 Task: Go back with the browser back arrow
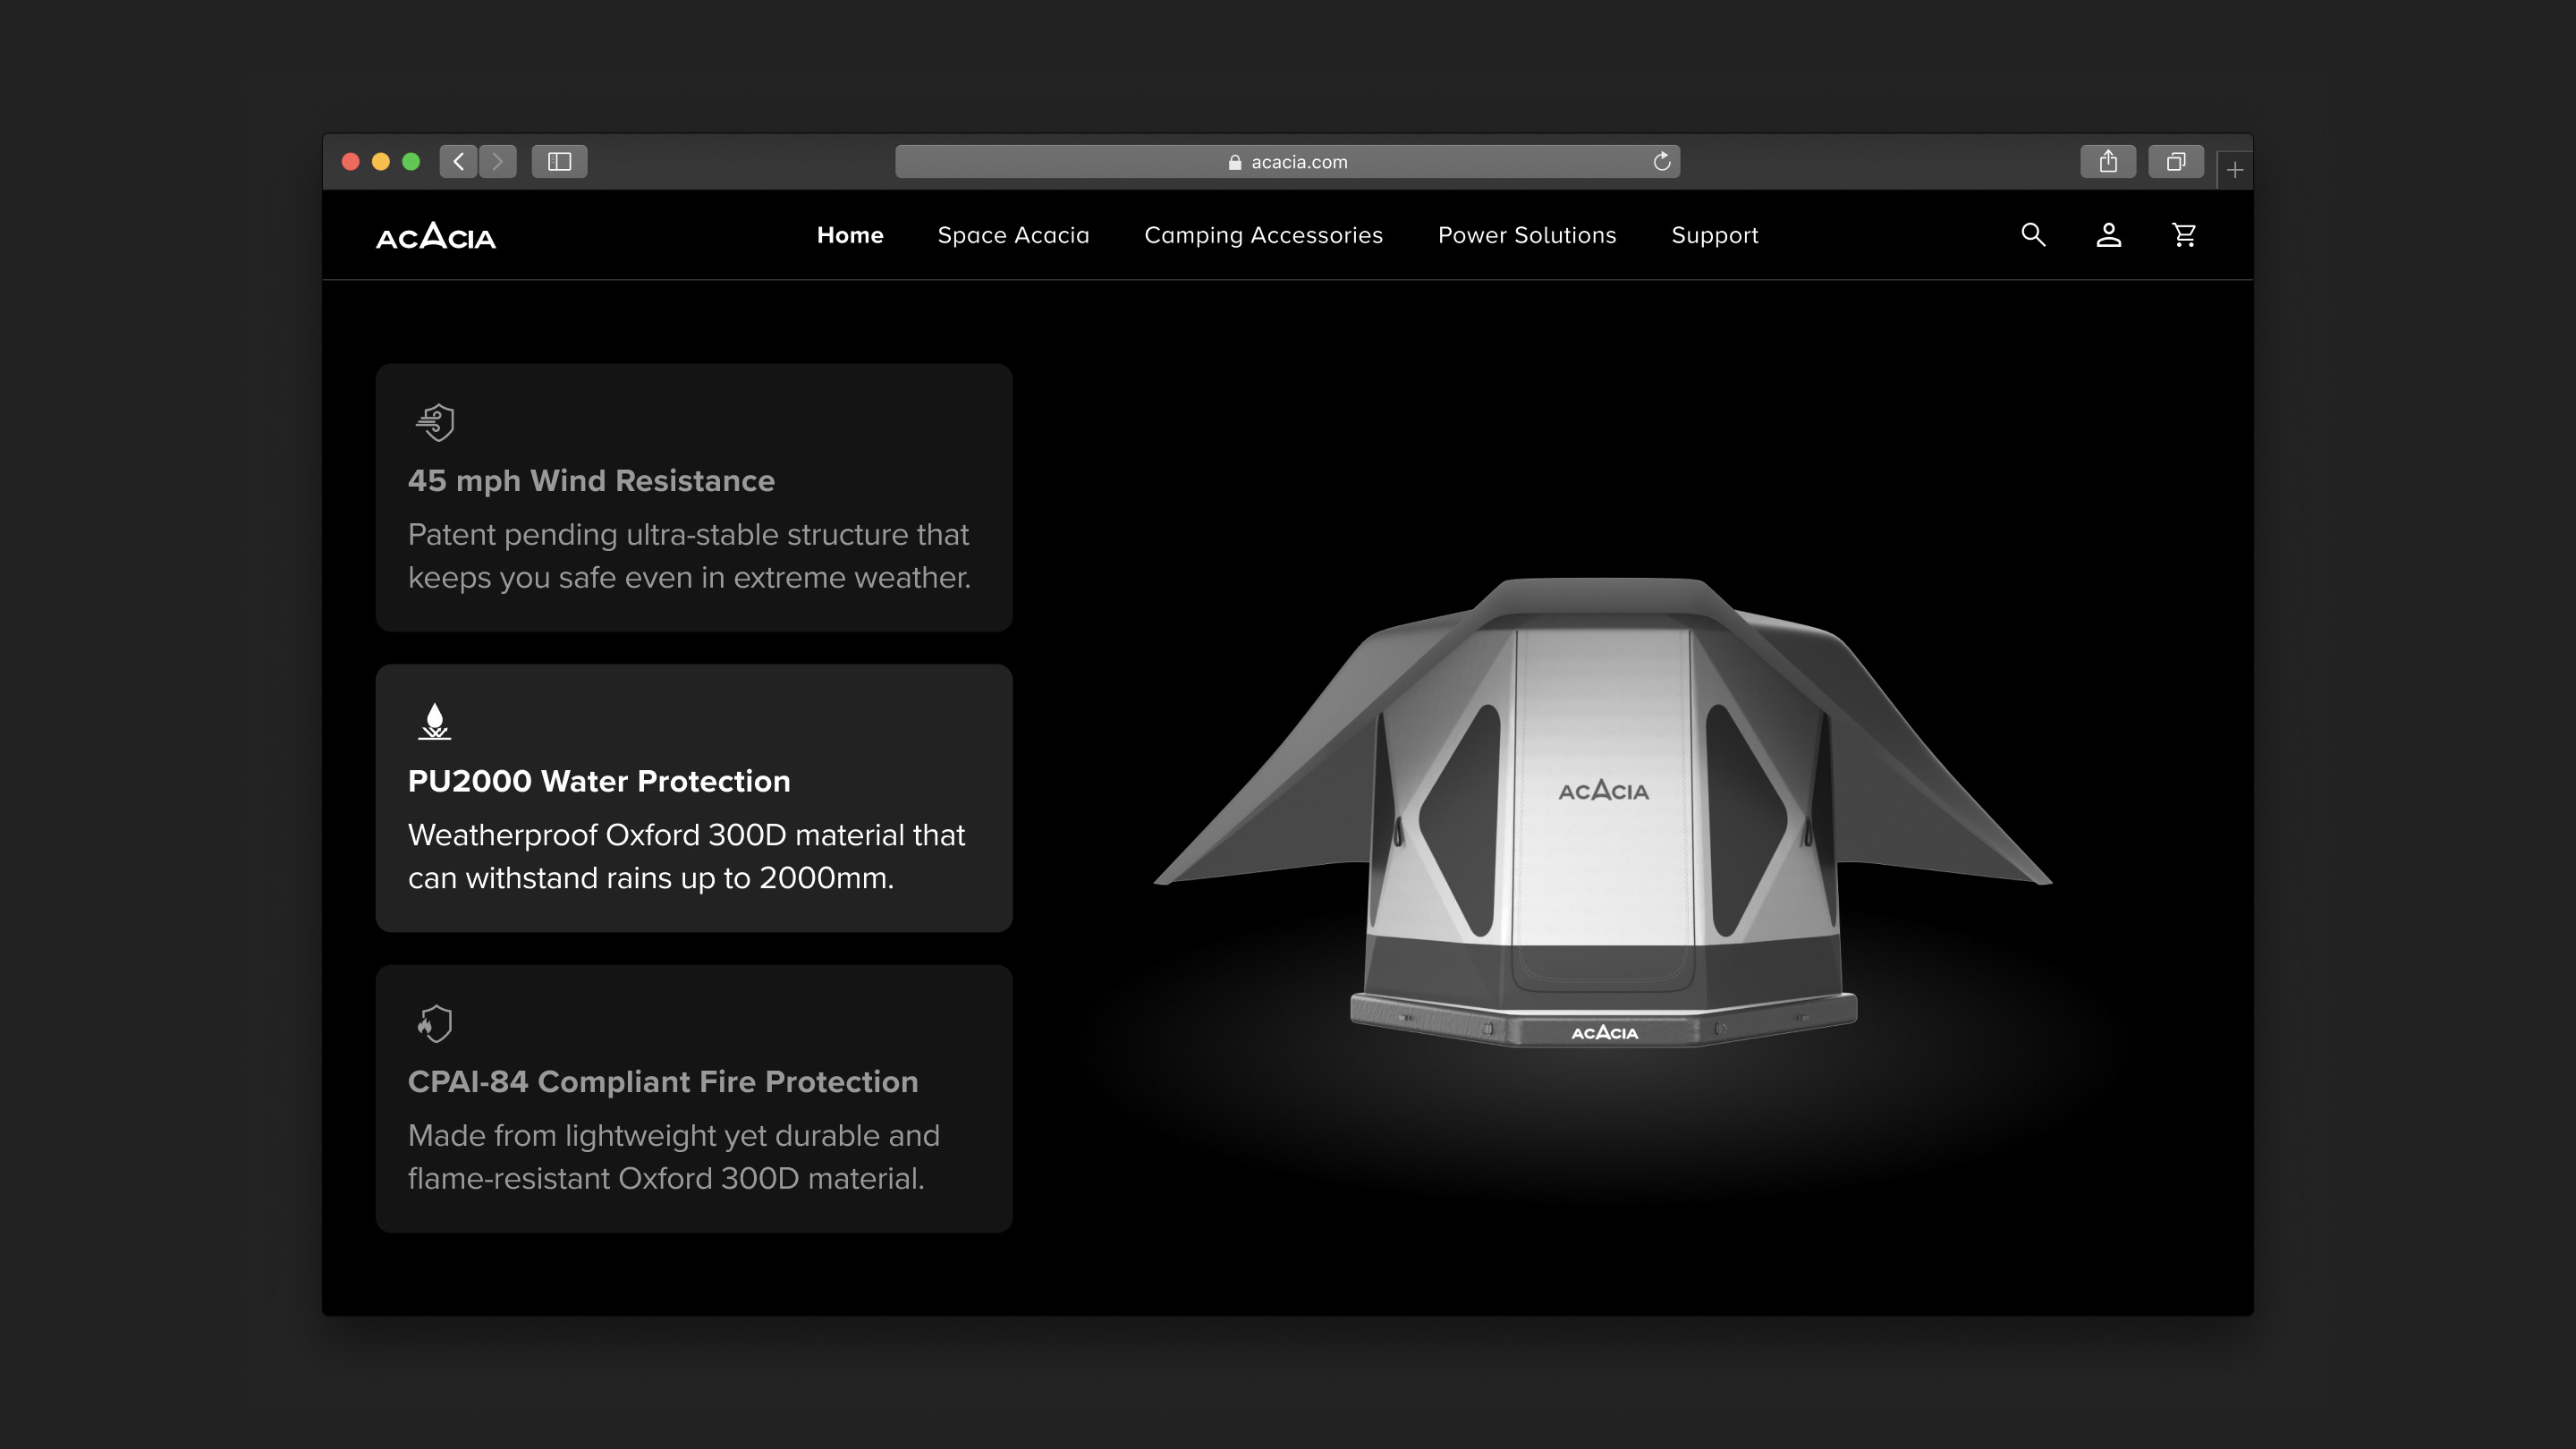click(459, 161)
